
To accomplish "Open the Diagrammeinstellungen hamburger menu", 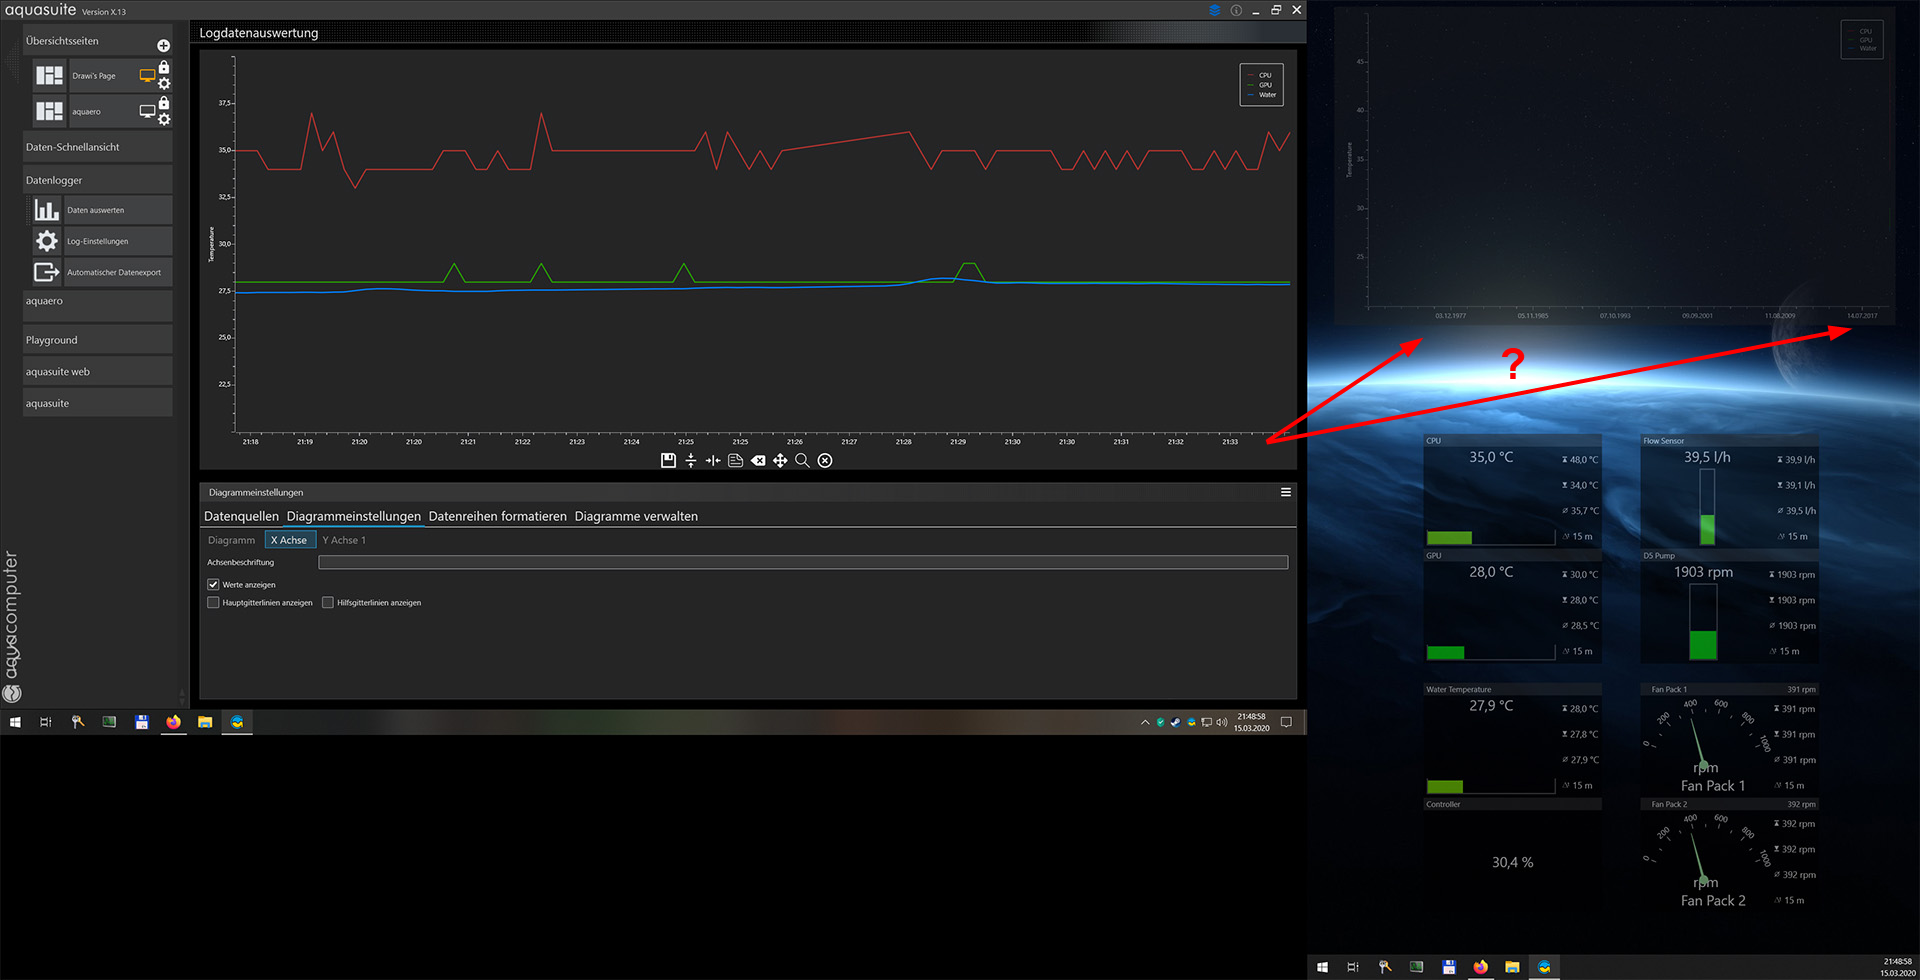I will pos(1285,492).
